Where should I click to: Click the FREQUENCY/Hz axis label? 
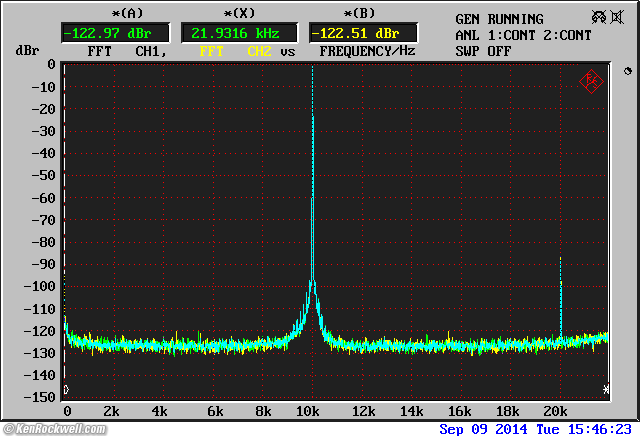[x=367, y=50]
